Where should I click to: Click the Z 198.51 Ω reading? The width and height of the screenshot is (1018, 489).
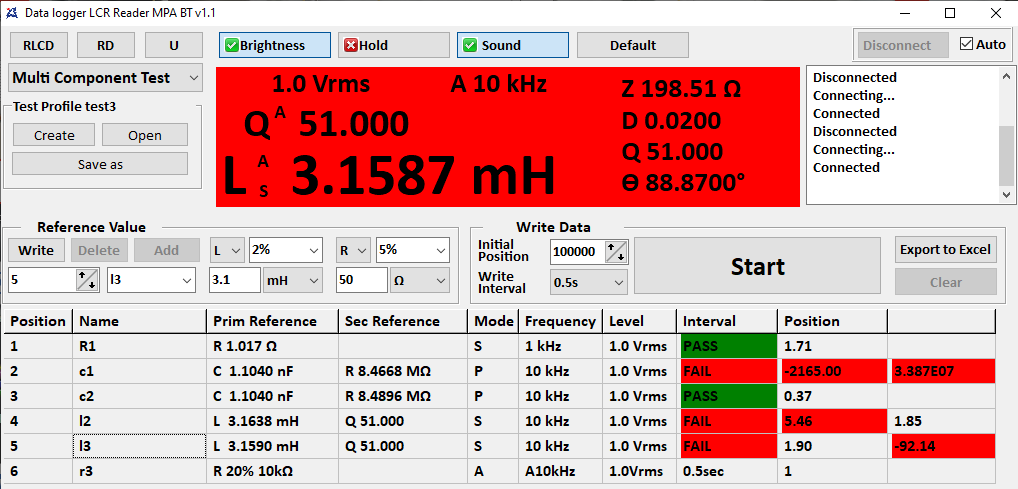(x=681, y=89)
